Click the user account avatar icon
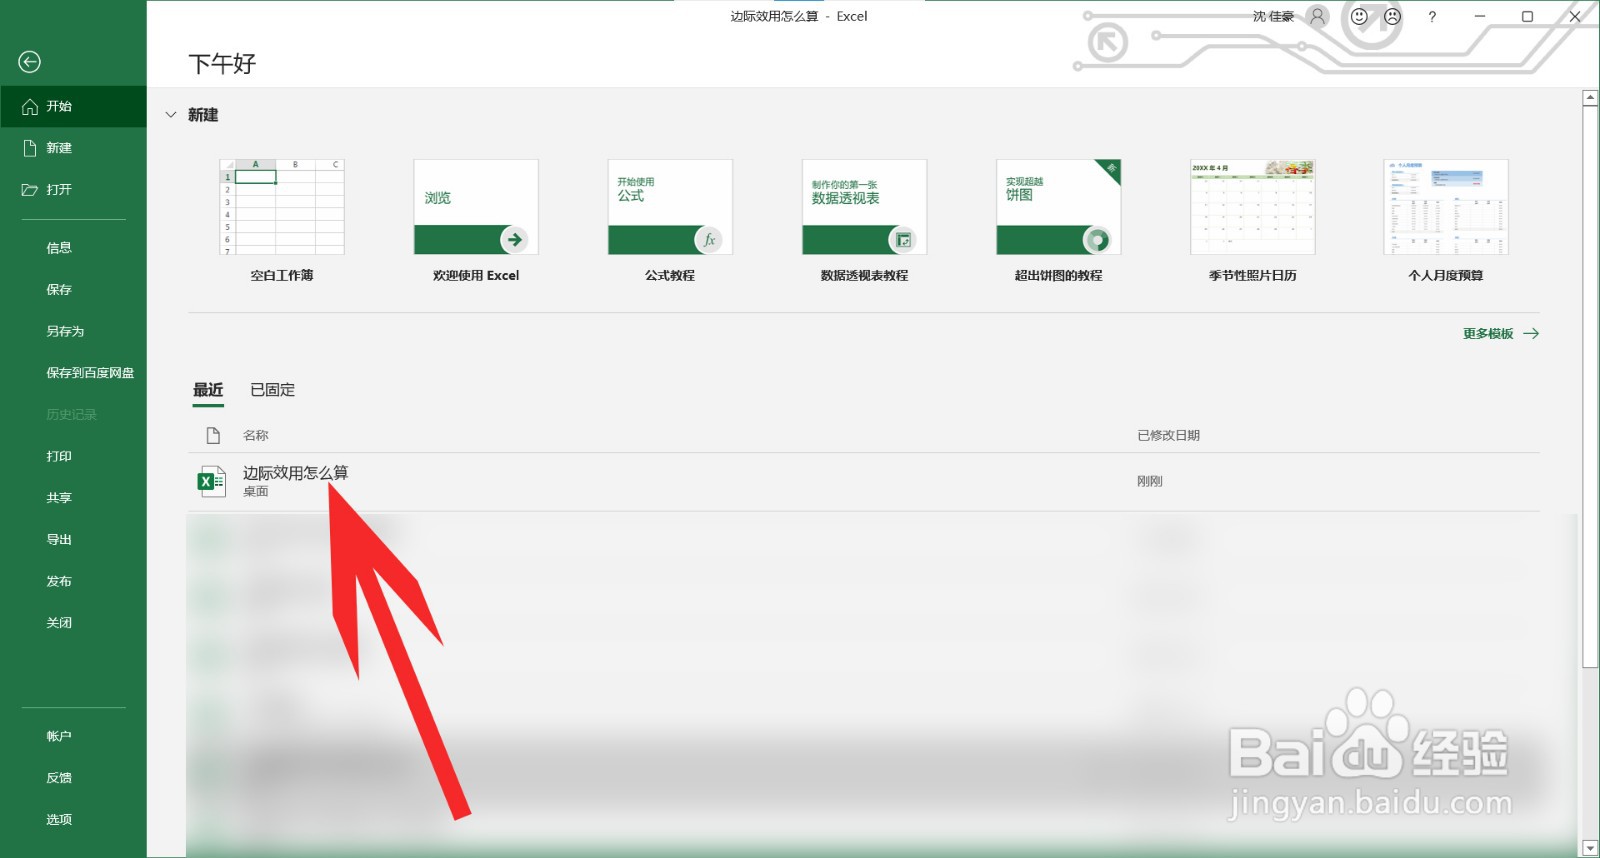This screenshot has width=1600, height=858. (x=1318, y=16)
